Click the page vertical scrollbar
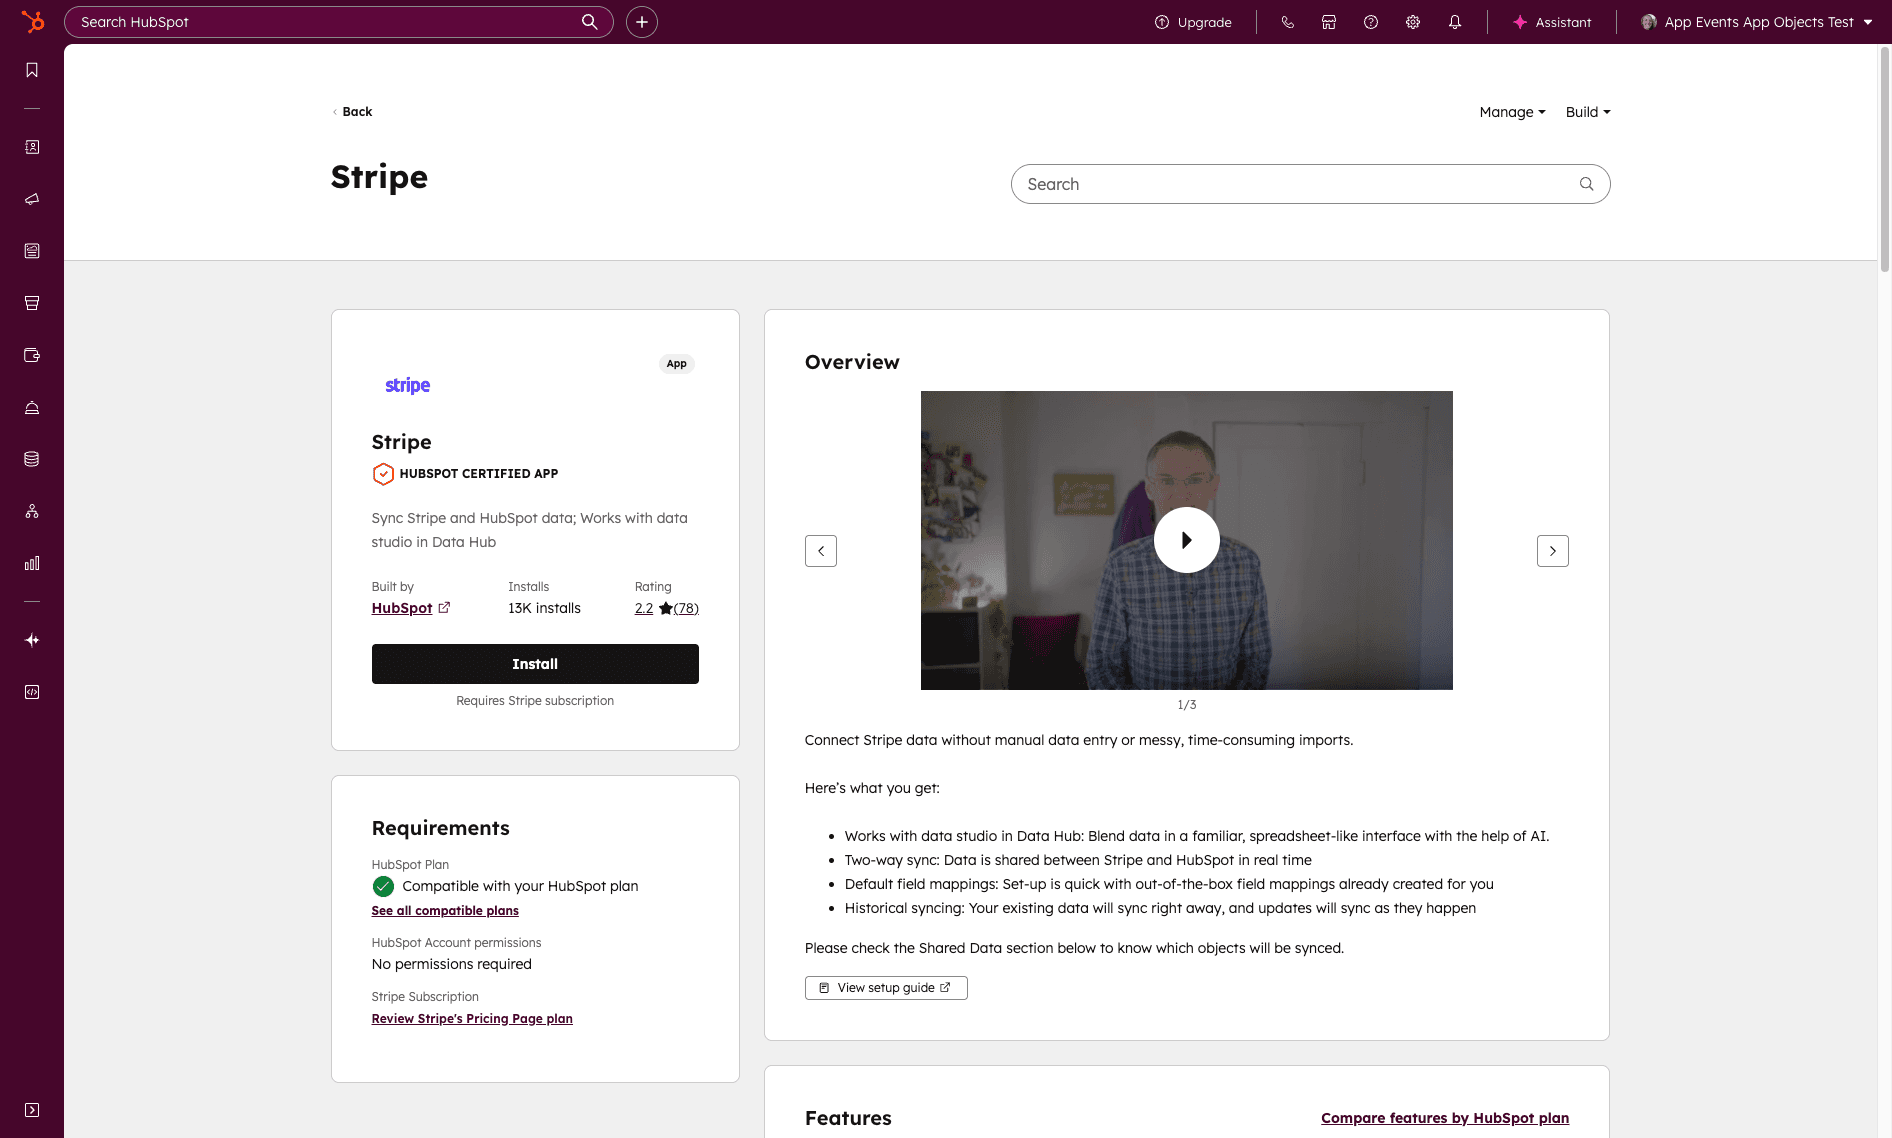The height and width of the screenshot is (1138, 1892). point(1885,160)
